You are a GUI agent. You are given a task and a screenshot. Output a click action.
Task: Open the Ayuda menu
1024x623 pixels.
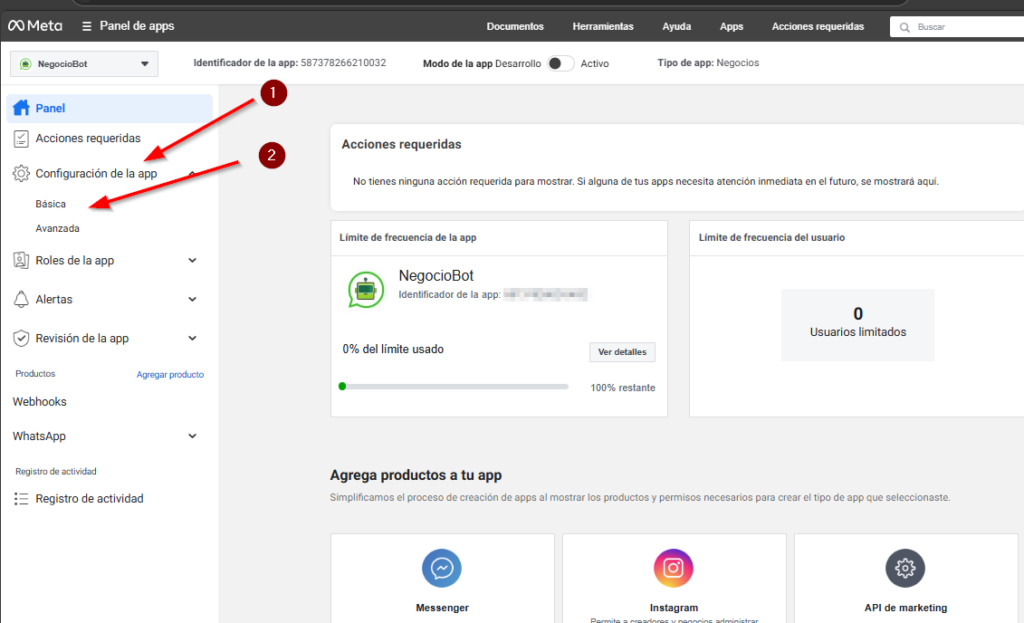pyautogui.click(x=677, y=27)
